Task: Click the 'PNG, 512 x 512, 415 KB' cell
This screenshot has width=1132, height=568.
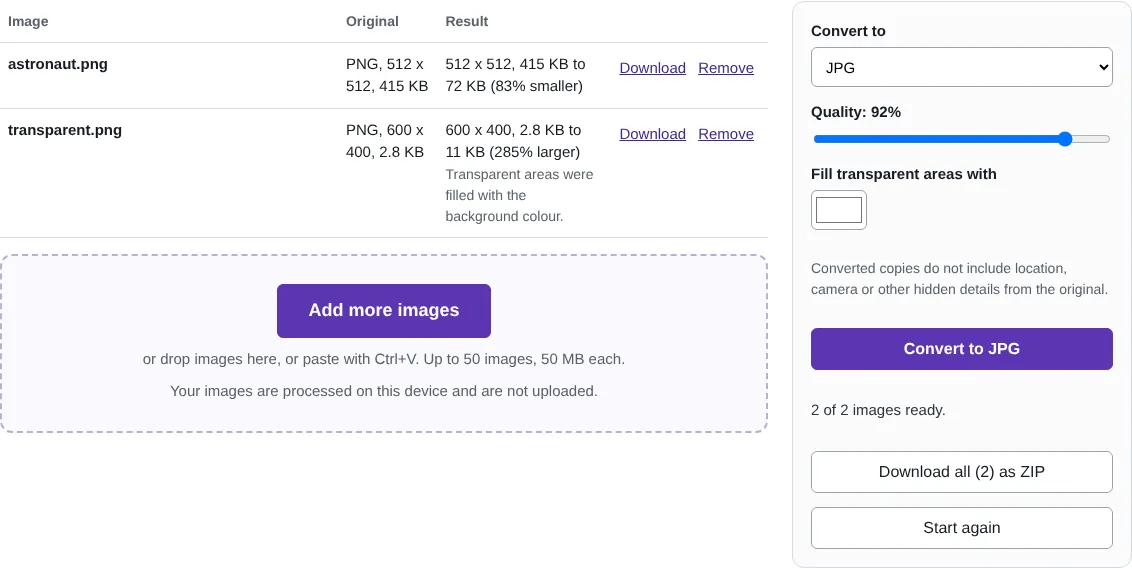Action: (387, 75)
